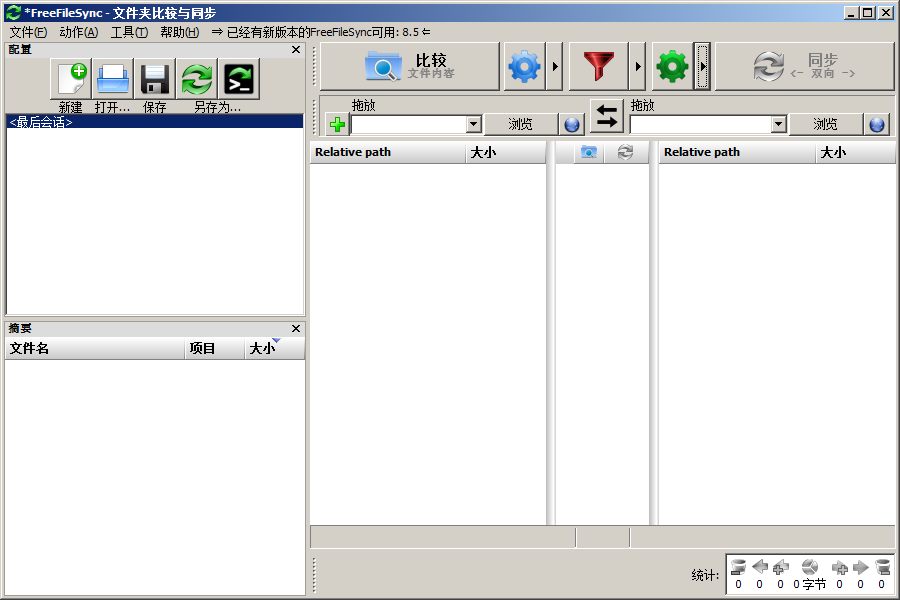The image size is (900, 600).
Task: Open left folder path dropdown arrow
Action: (x=473, y=124)
